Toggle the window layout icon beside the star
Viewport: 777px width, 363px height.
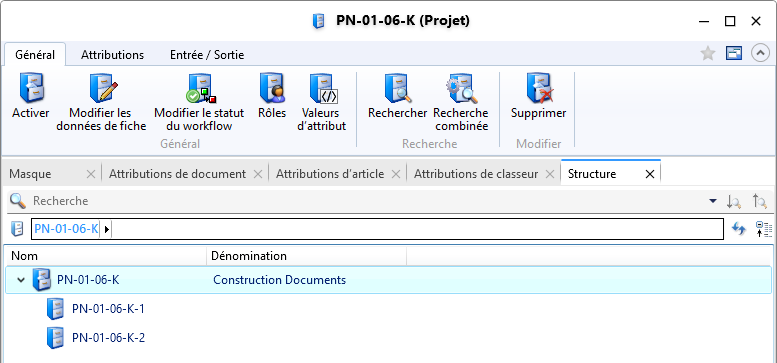(x=734, y=53)
